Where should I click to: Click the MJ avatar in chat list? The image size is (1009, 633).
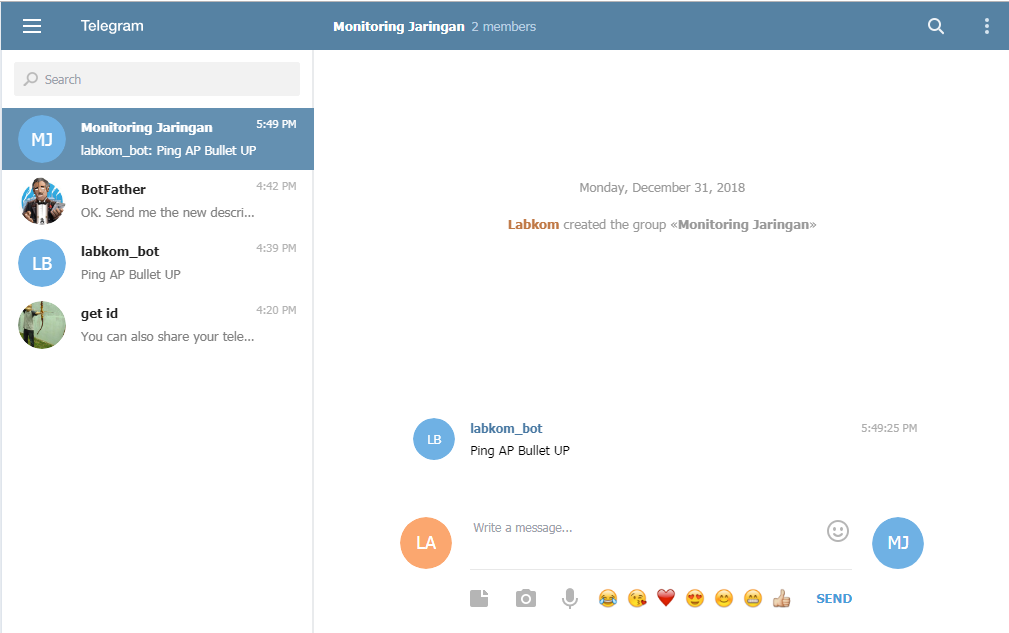click(x=42, y=139)
